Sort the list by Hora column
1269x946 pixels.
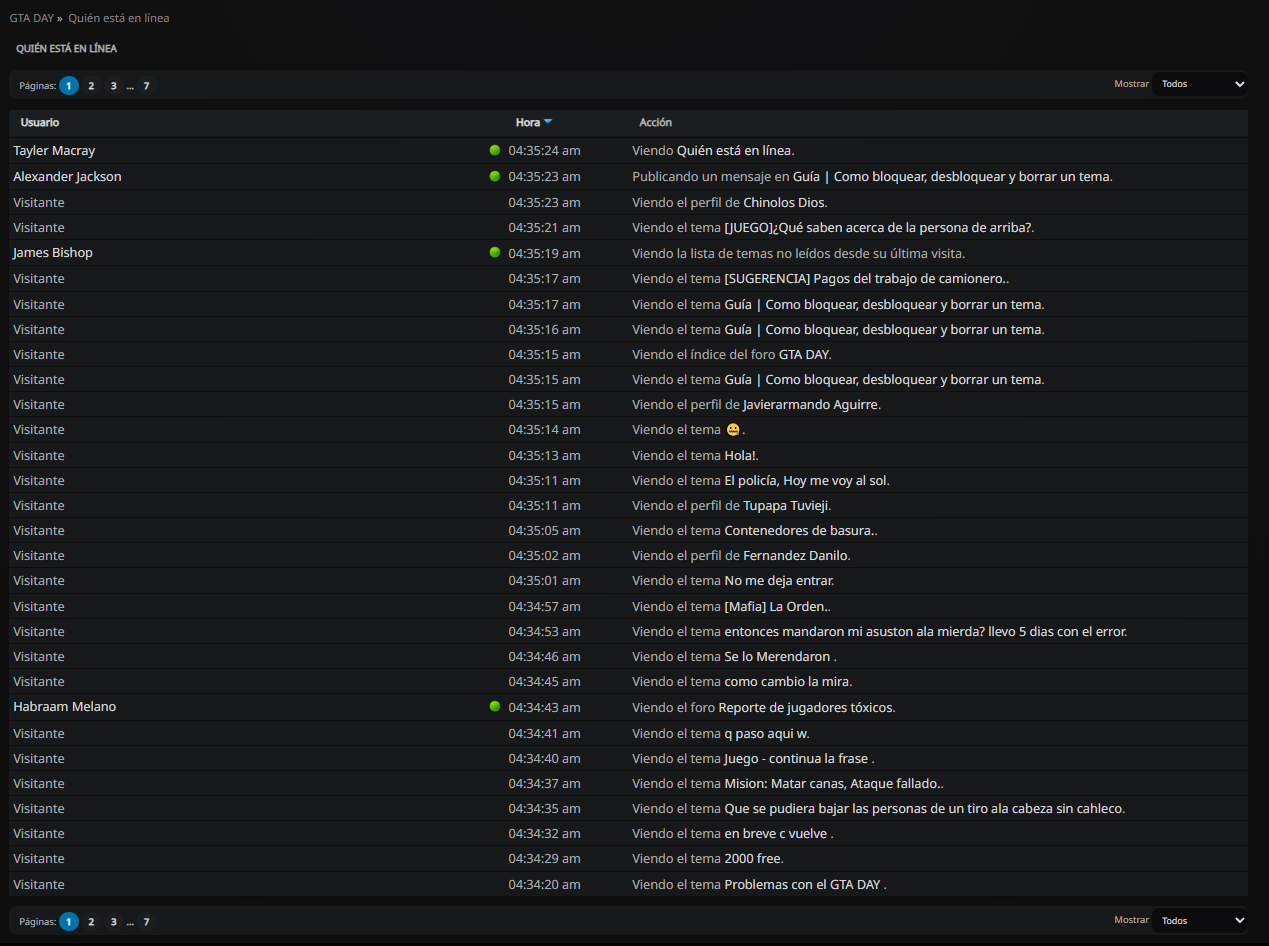coord(528,122)
